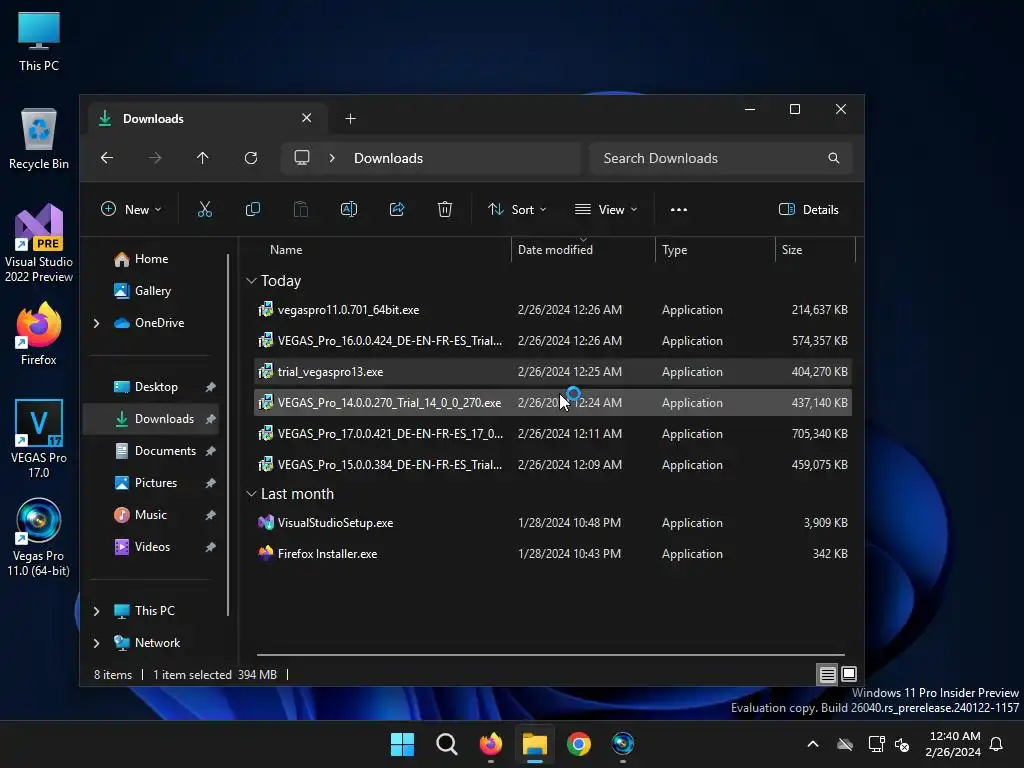
Task: Click the Downloads address bar breadcrumb
Action: click(x=388, y=159)
